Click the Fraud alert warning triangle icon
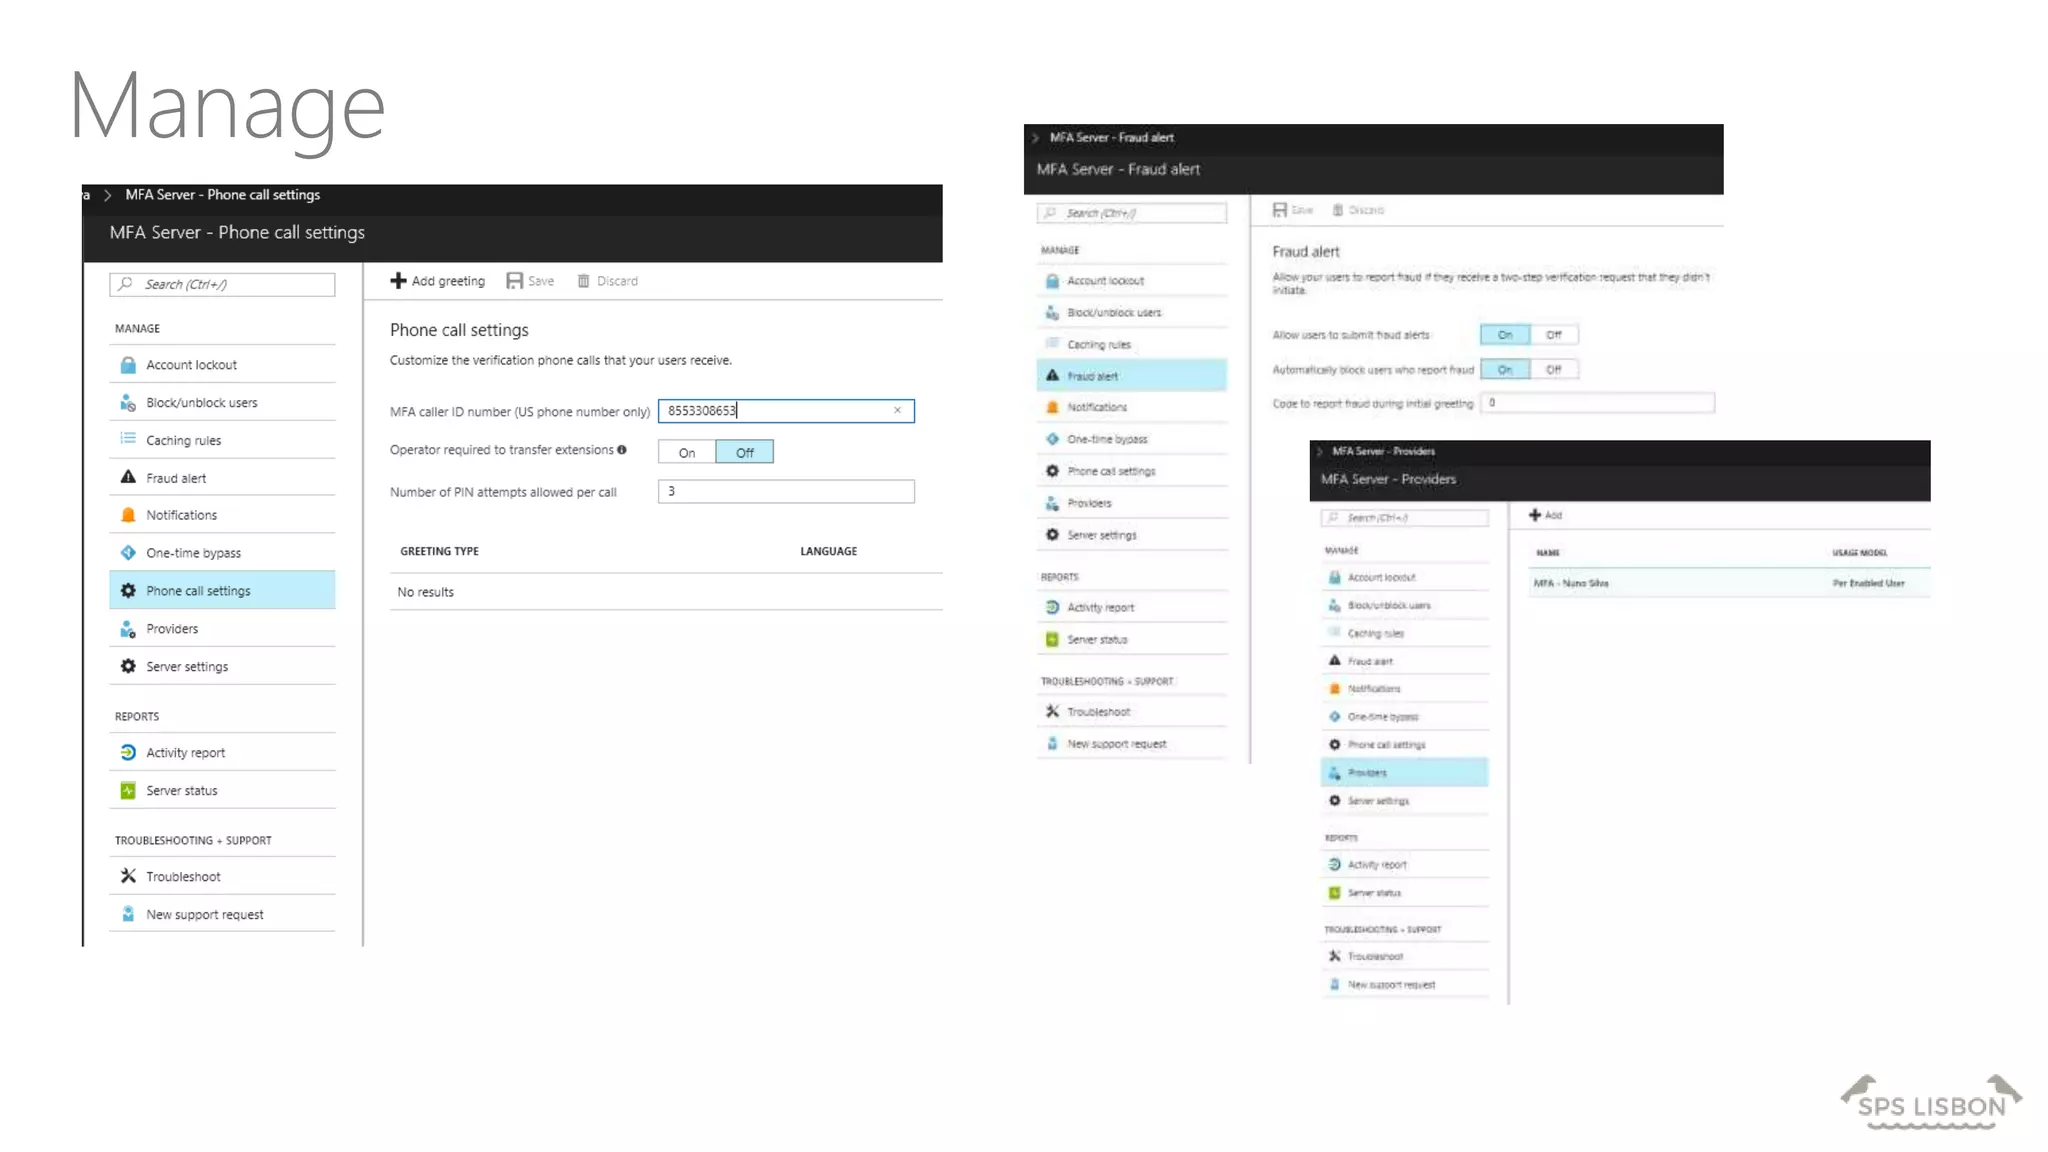This screenshot has width=2048, height=1152. coord(128,478)
